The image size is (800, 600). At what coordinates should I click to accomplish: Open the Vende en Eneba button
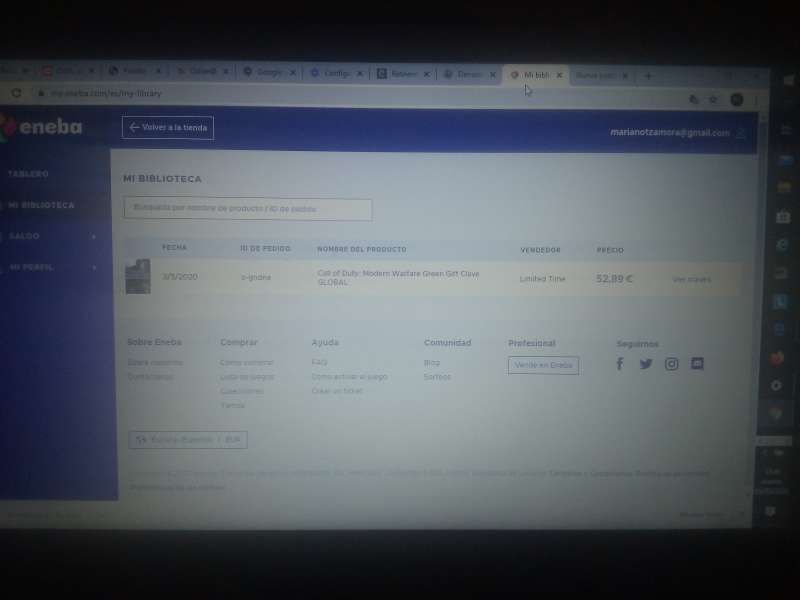pos(543,365)
